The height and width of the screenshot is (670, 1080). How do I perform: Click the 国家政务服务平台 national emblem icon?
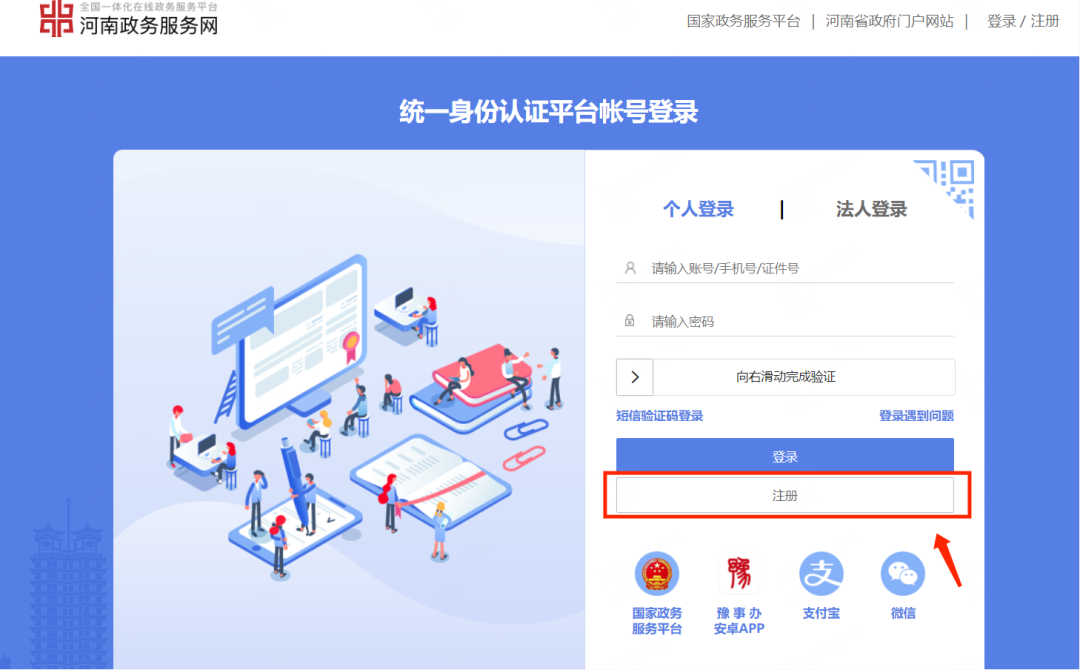[656, 574]
